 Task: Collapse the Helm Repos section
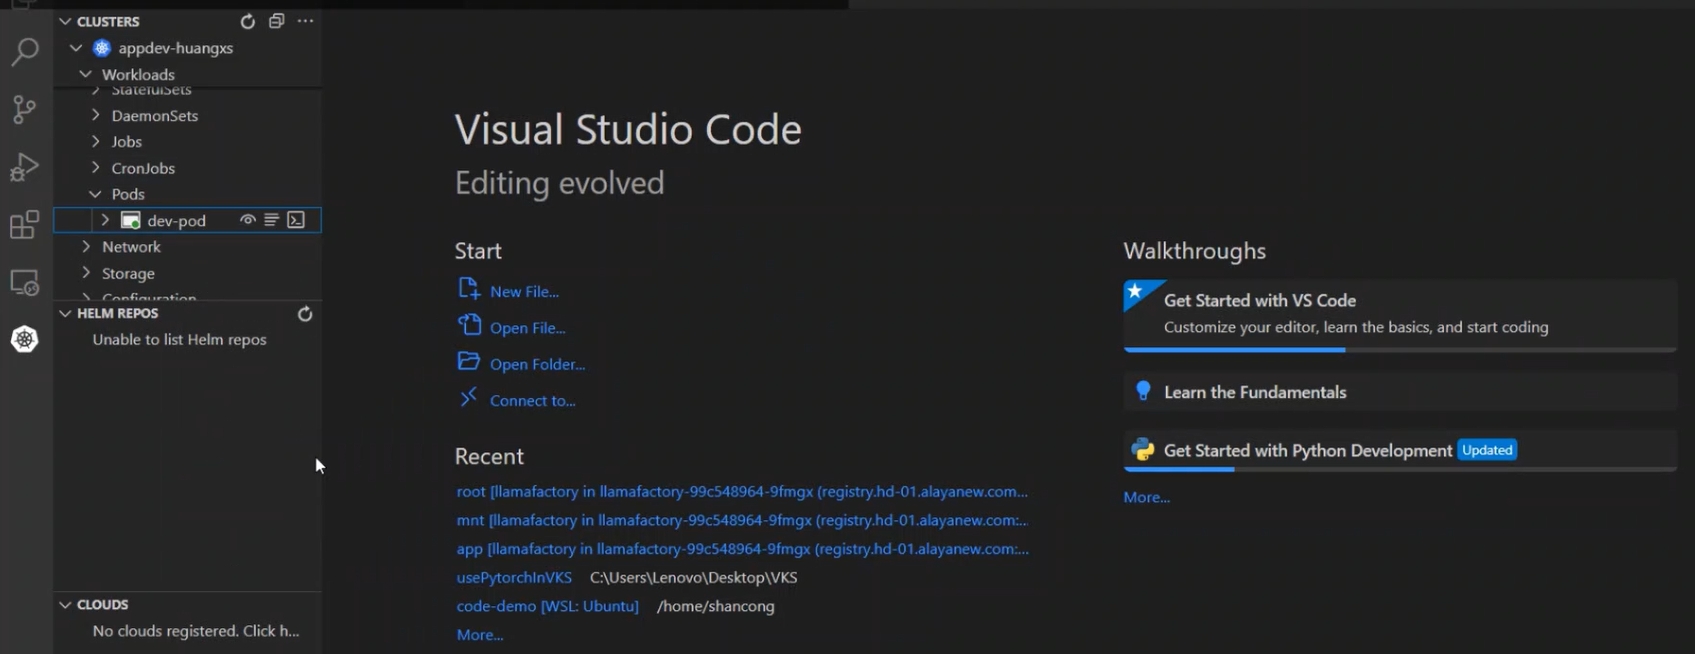65,314
